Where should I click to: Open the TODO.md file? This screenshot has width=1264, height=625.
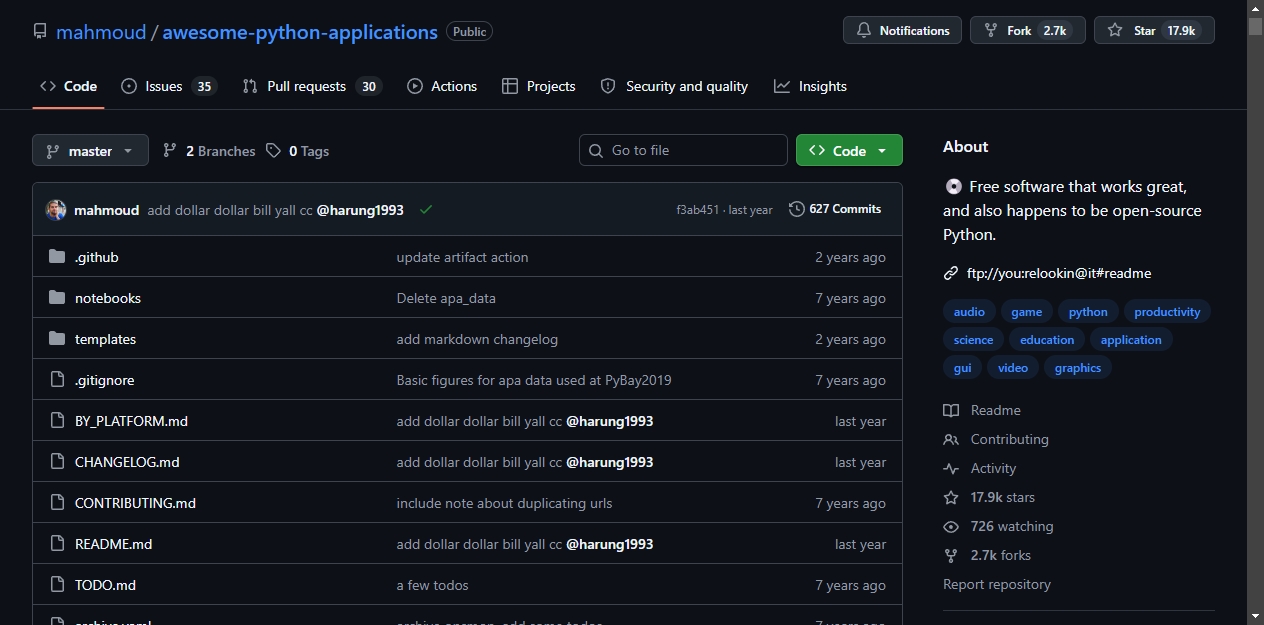105,585
